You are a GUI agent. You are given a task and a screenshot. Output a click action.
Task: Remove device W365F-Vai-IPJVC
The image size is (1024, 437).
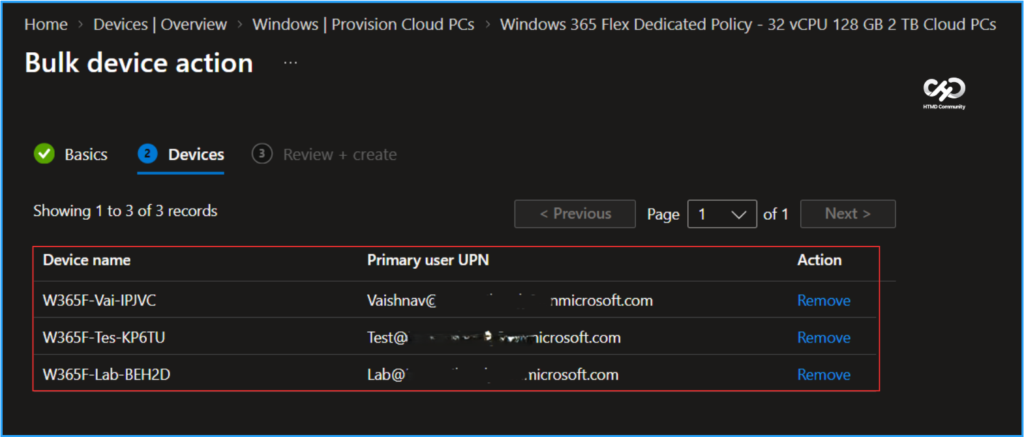click(x=824, y=300)
